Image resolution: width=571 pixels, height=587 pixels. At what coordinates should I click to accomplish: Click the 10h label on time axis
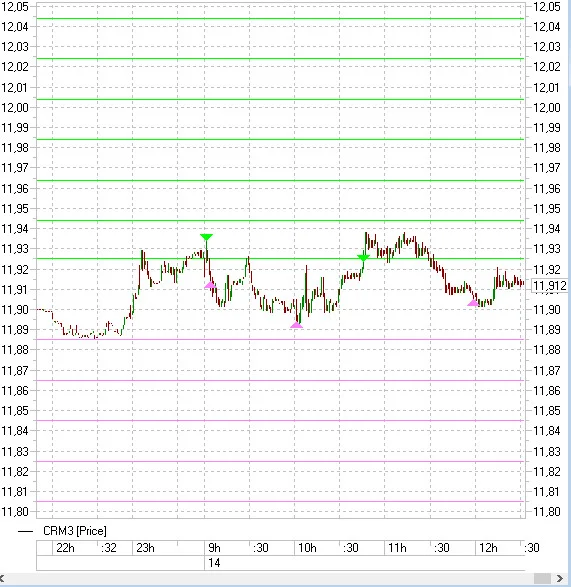coord(307,548)
